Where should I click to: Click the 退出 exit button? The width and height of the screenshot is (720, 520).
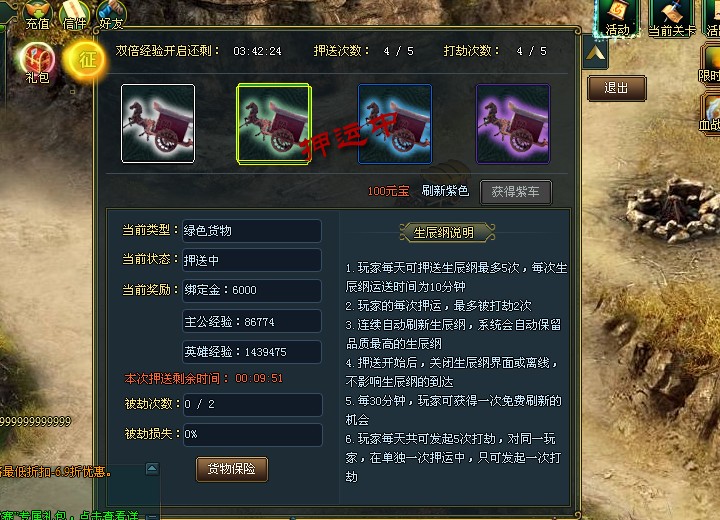pos(616,88)
